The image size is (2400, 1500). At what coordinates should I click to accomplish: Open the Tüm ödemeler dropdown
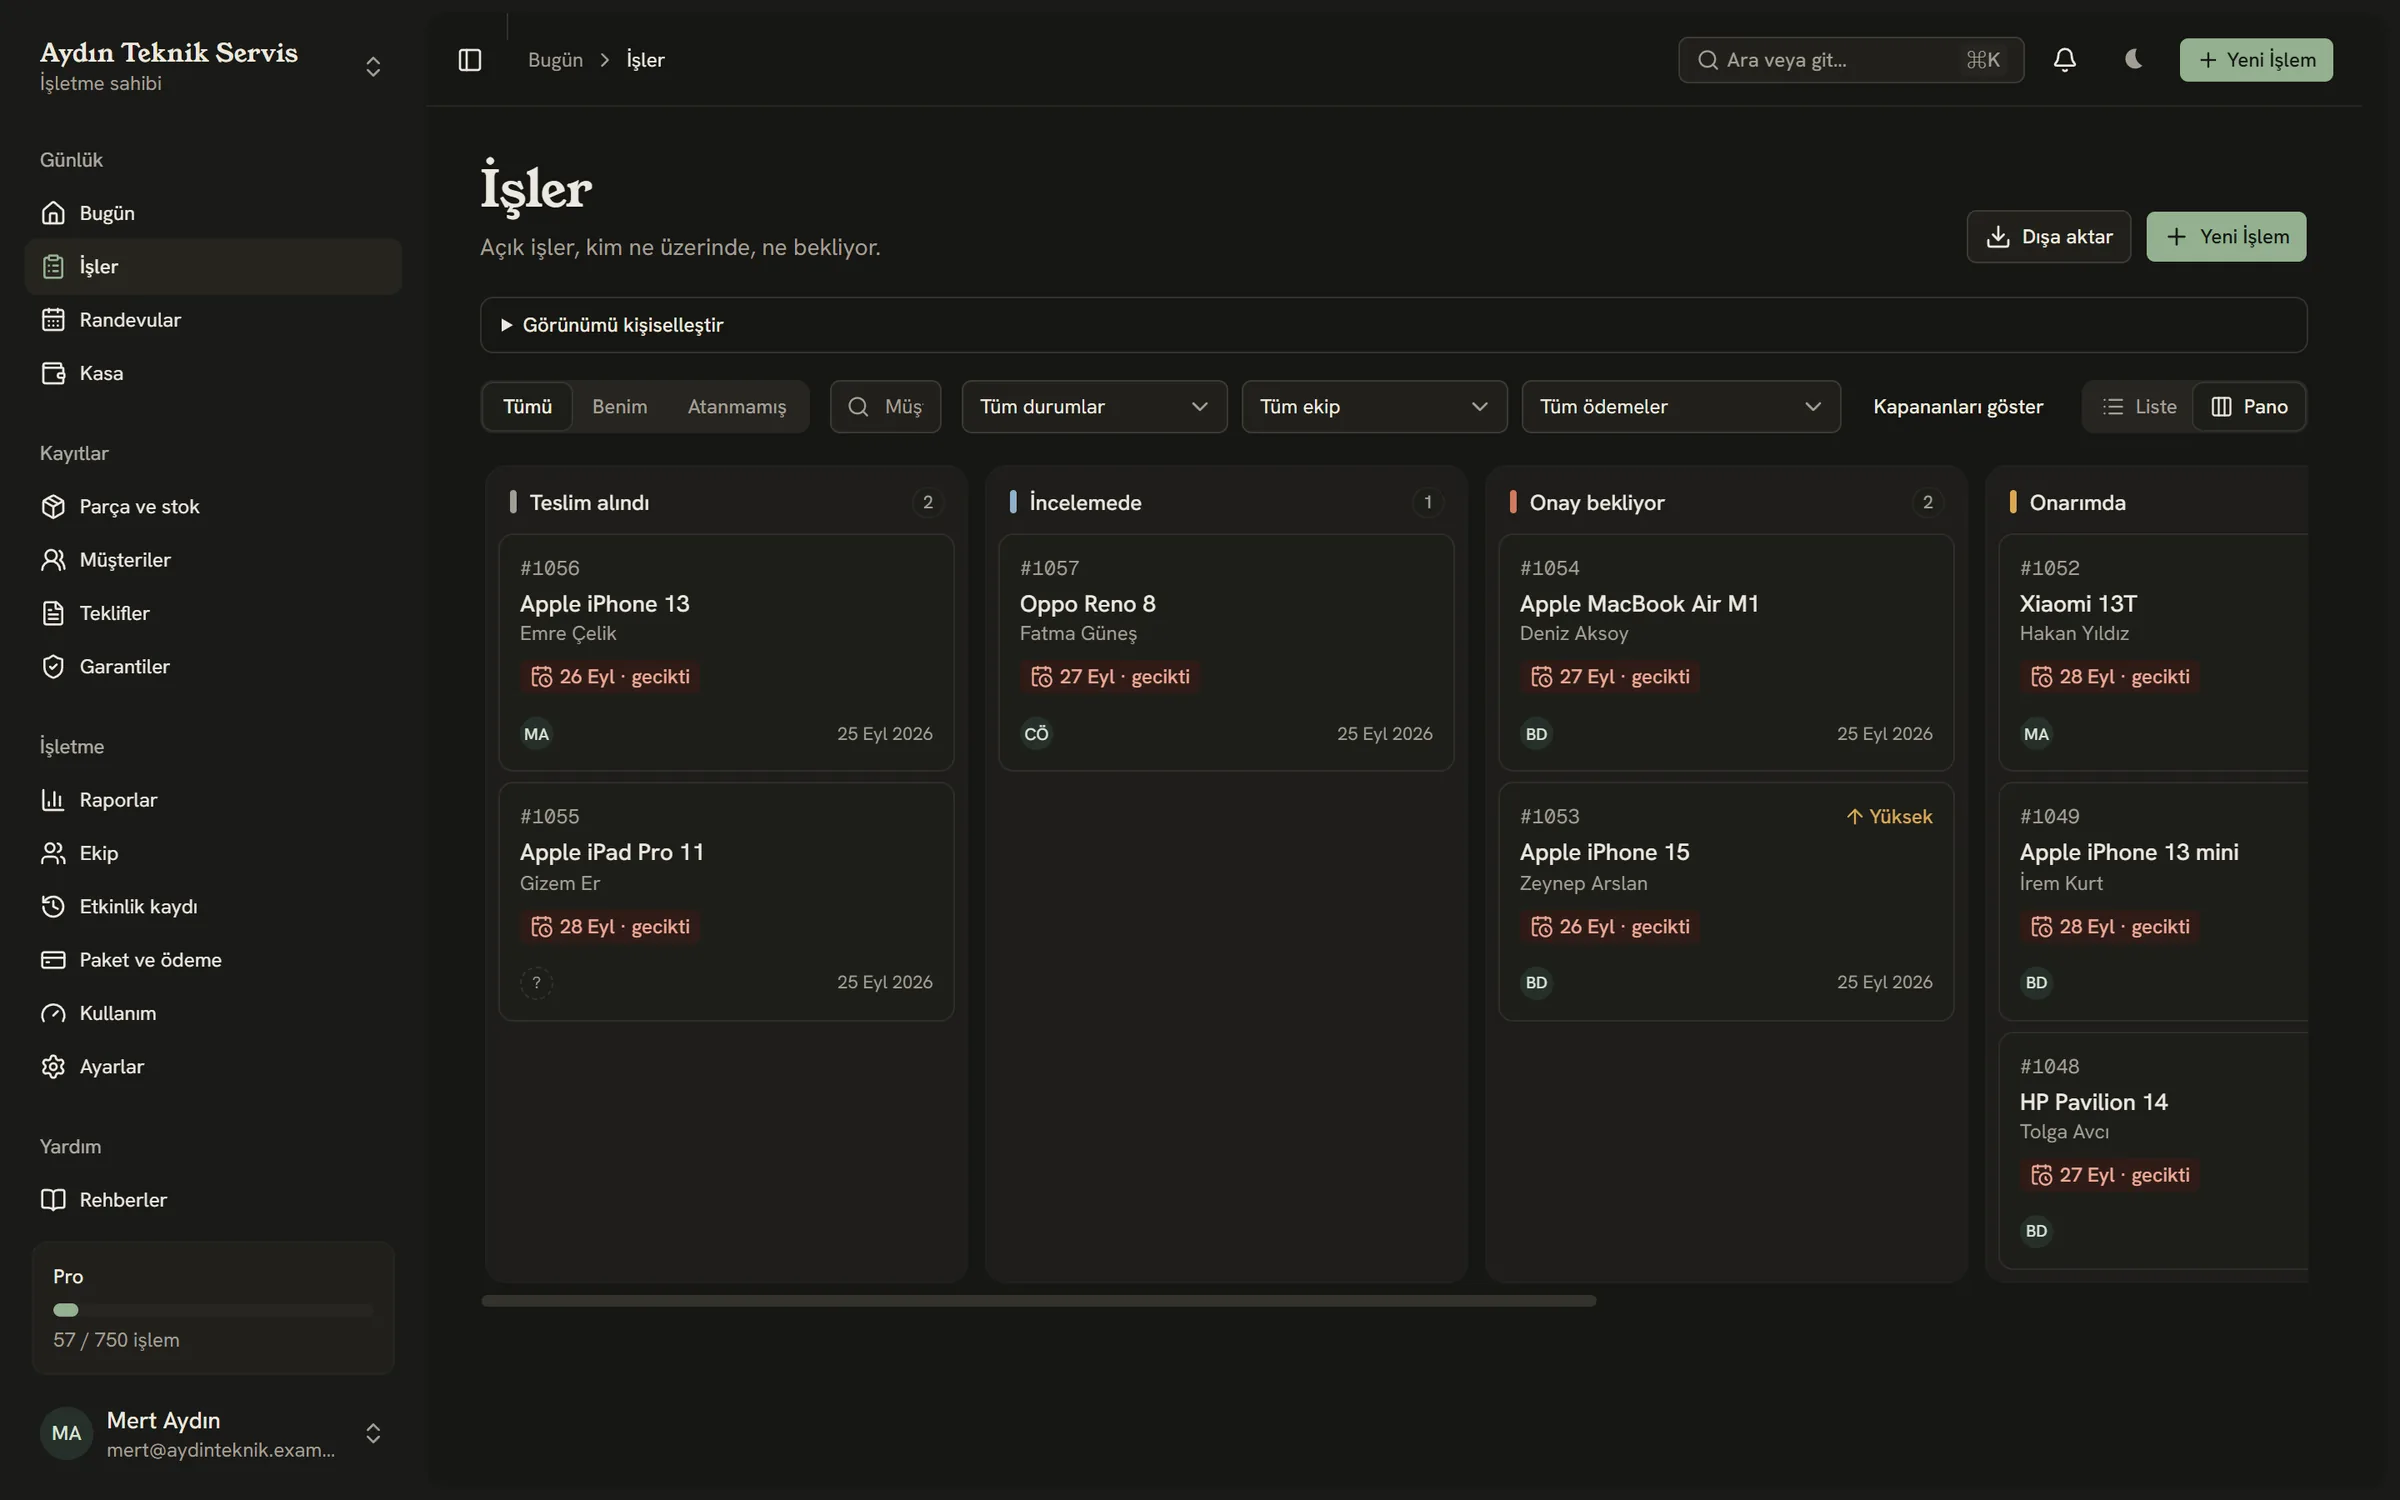point(1681,406)
